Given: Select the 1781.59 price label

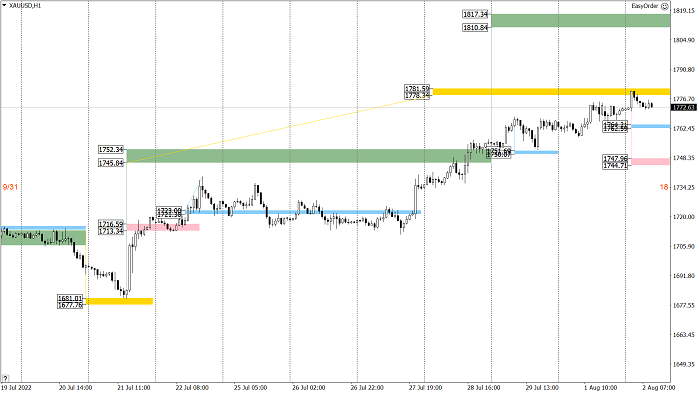Looking at the screenshot, I should coord(417,88).
